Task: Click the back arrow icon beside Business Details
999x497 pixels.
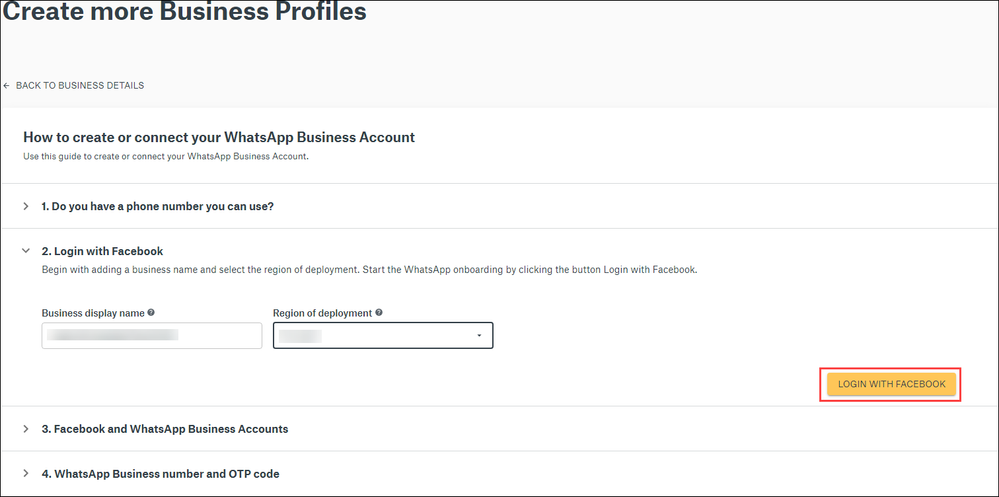Action: click(x=6, y=85)
